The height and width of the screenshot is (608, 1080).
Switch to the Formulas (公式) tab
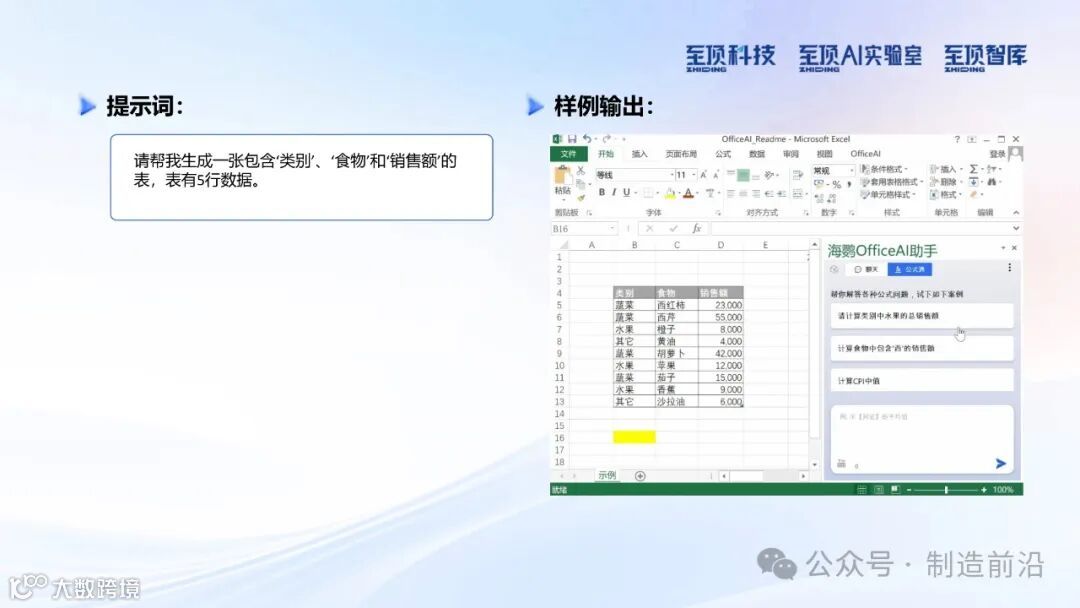[723, 154]
